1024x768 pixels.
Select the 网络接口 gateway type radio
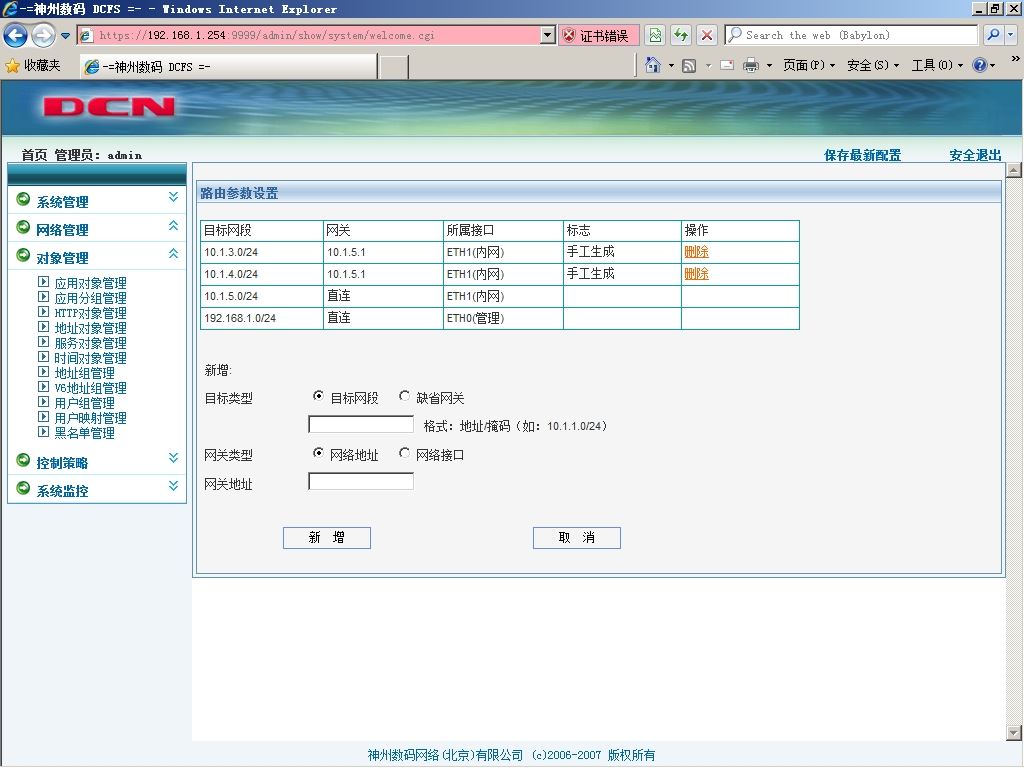[x=404, y=453]
